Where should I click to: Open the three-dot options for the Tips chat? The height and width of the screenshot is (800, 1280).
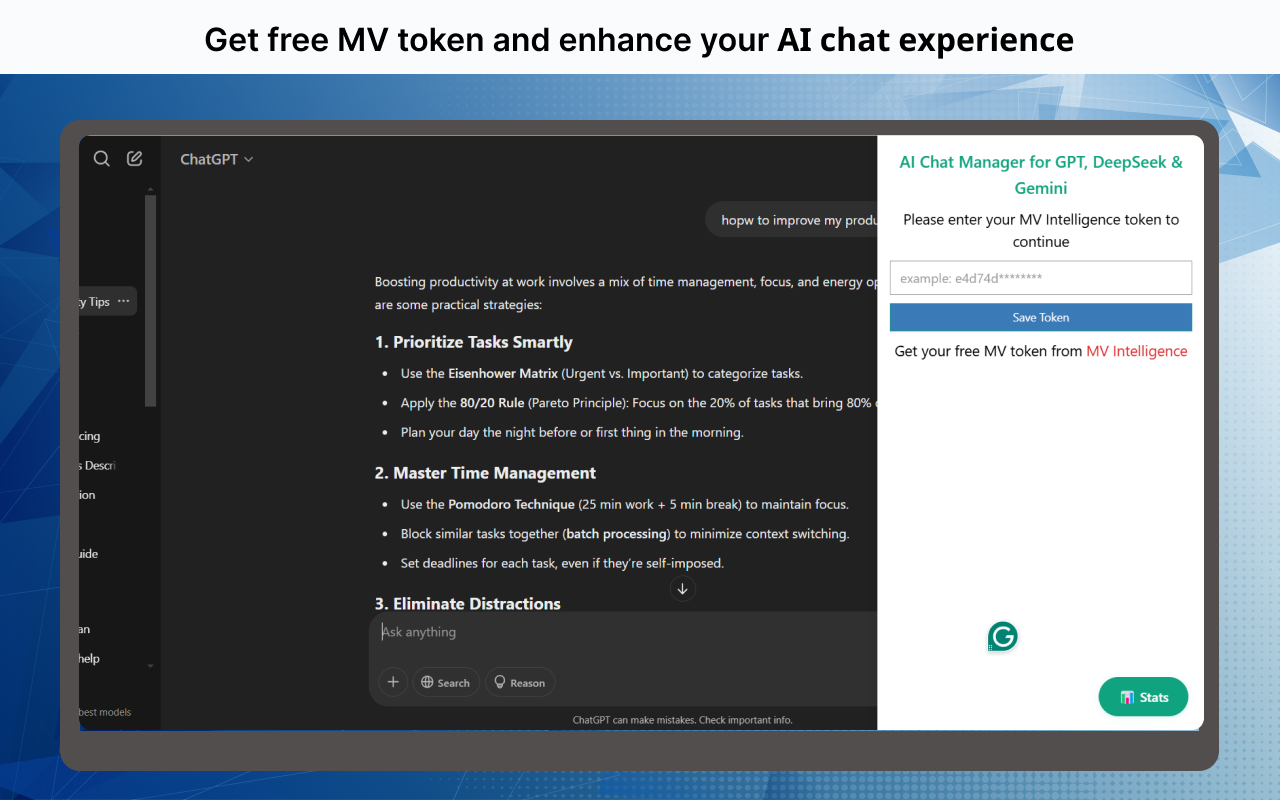click(x=123, y=301)
